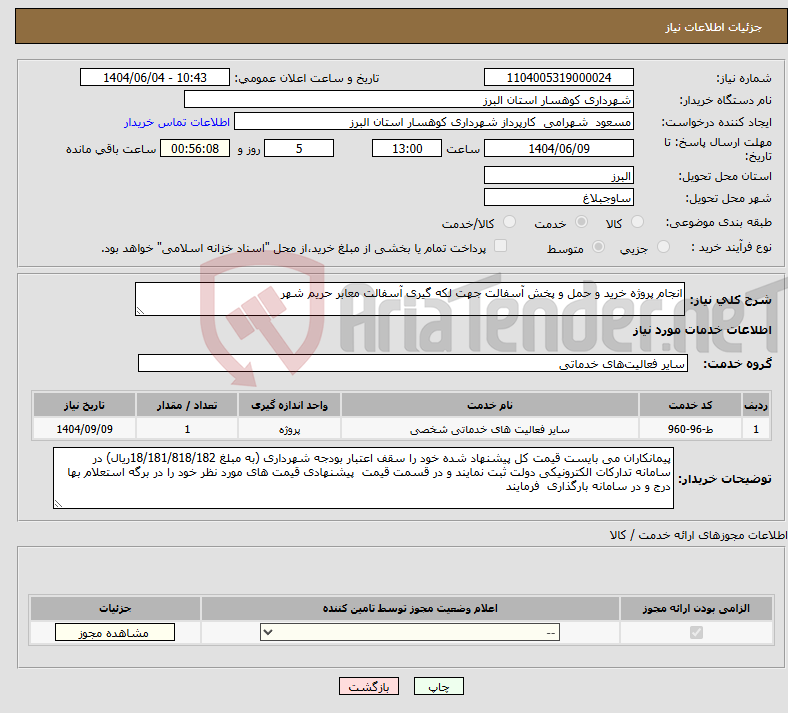
Task: Click the کد خدمت column header
Action: (x=691, y=405)
